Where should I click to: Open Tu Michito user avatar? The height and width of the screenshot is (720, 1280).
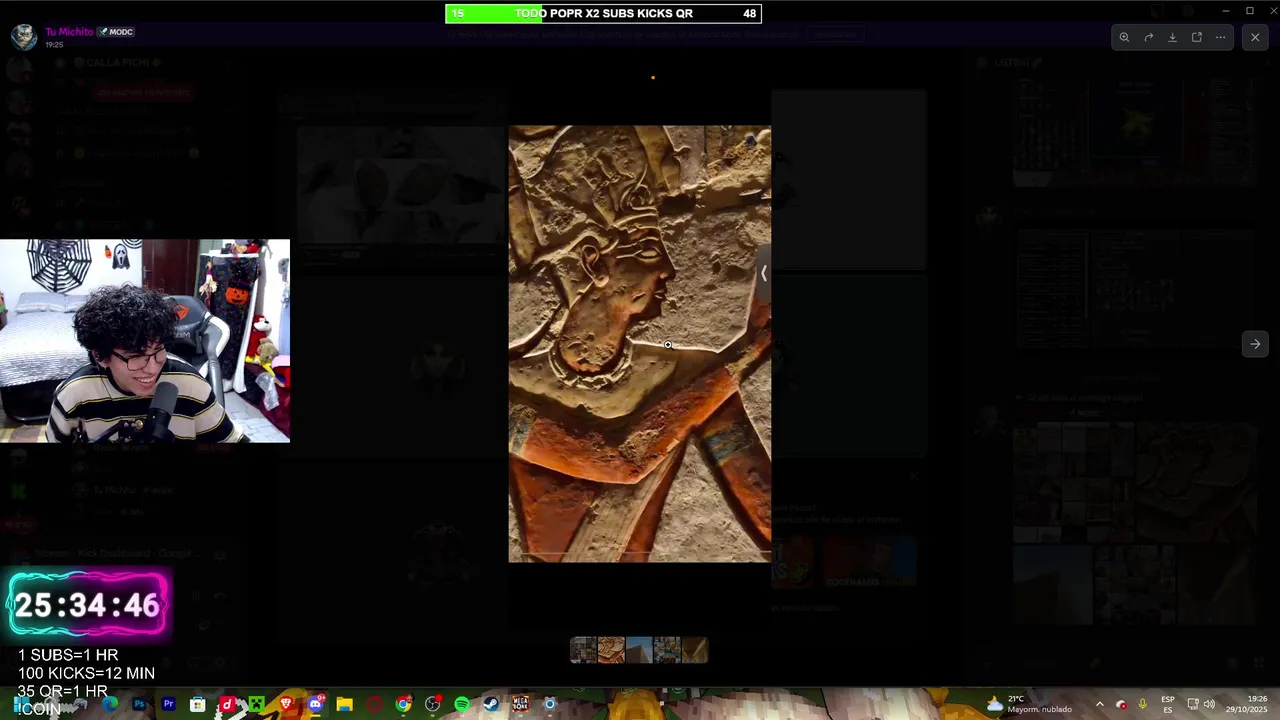point(24,37)
